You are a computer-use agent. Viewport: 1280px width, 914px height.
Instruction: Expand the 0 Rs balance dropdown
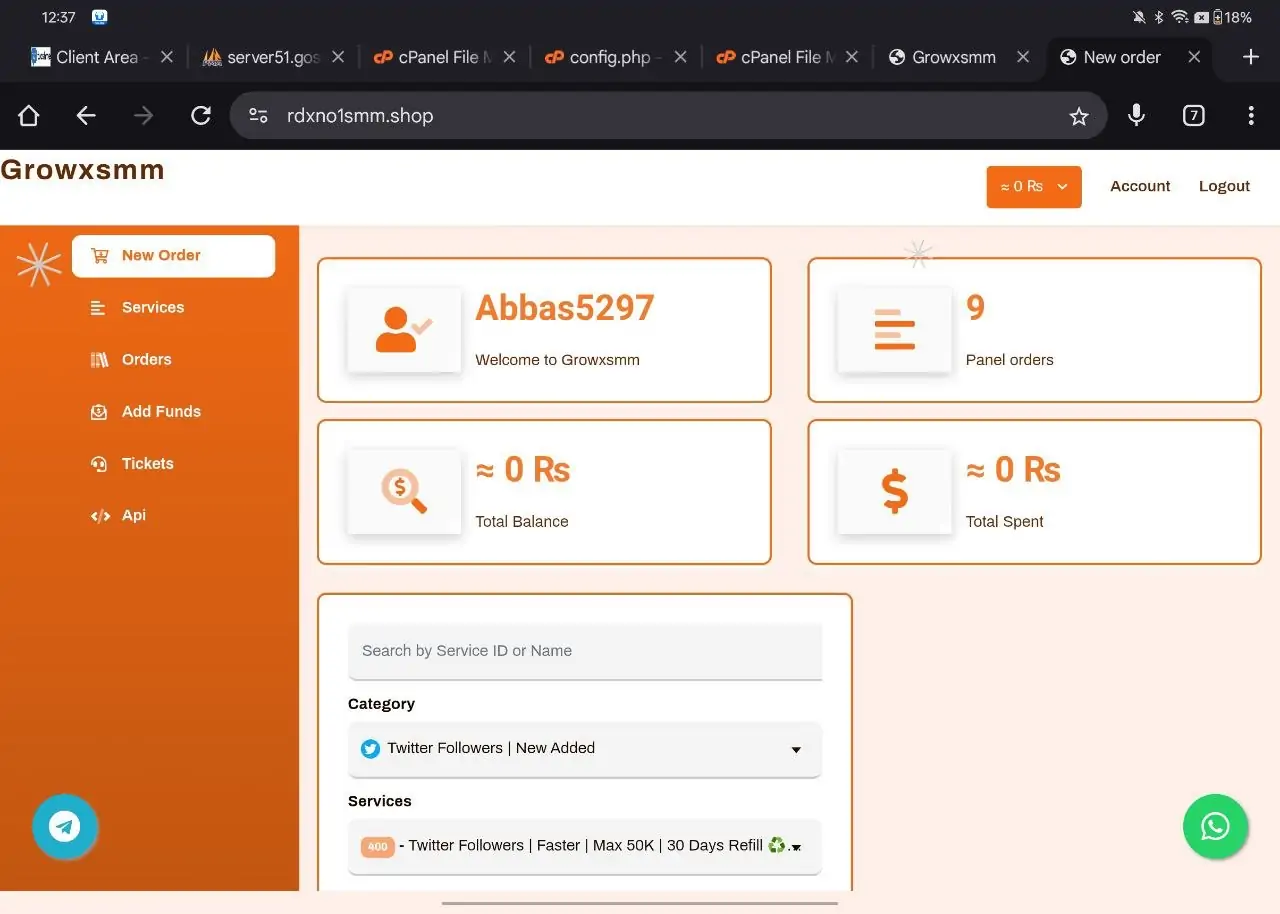1033,187
